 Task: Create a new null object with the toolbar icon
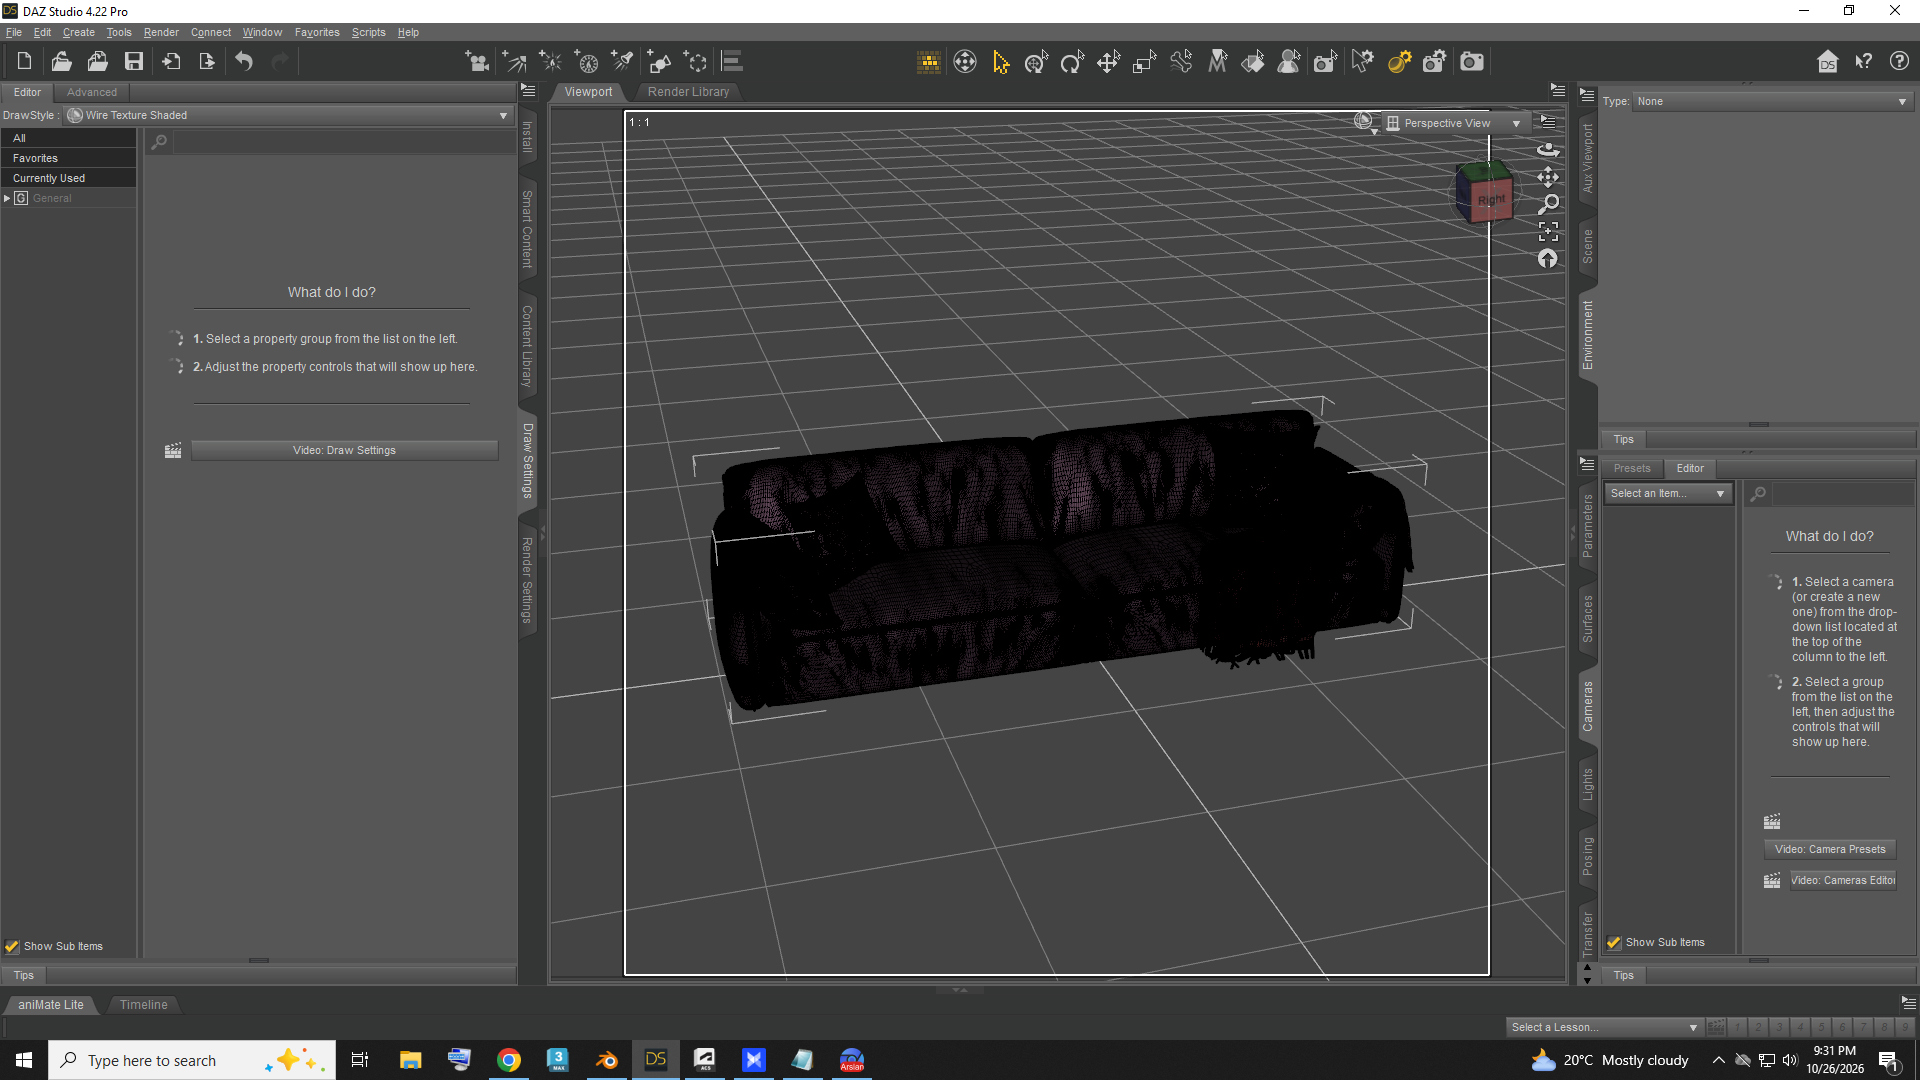pos(695,62)
